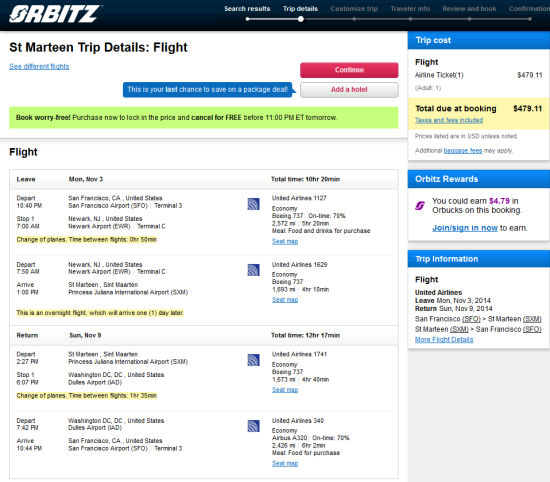Open Seat map for United 1741
Viewport: 550px width, 482px height.
285,390
